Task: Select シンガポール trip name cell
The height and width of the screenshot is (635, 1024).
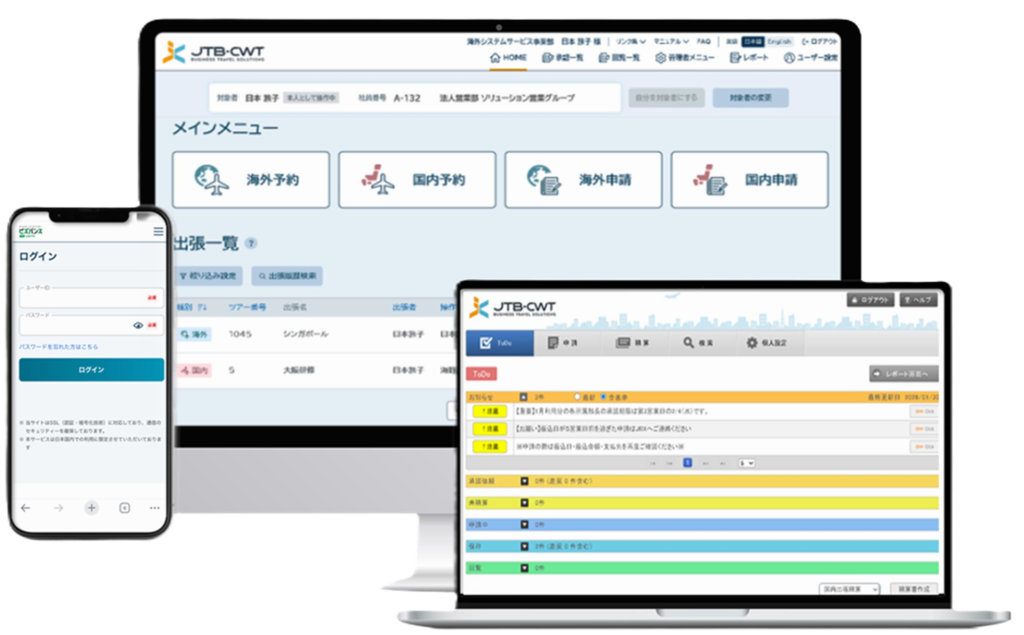Action: click(305, 334)
